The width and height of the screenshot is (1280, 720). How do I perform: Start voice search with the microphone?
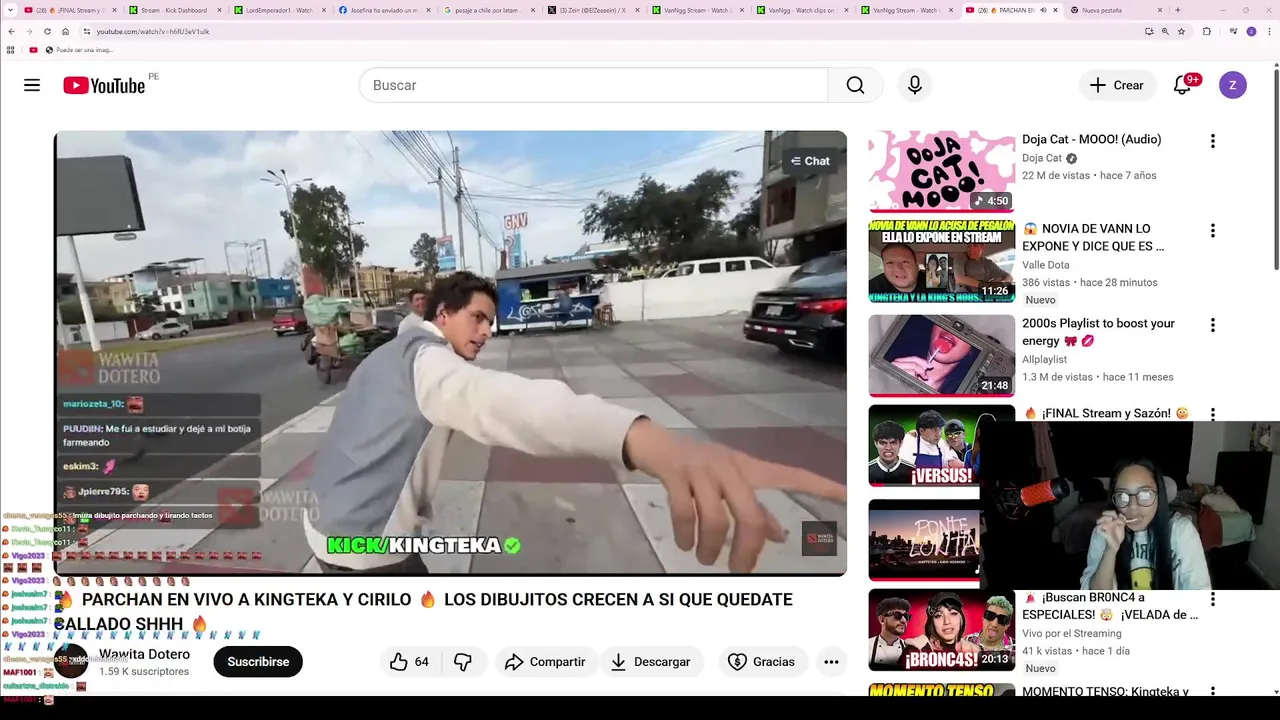[x=914, y=85]
